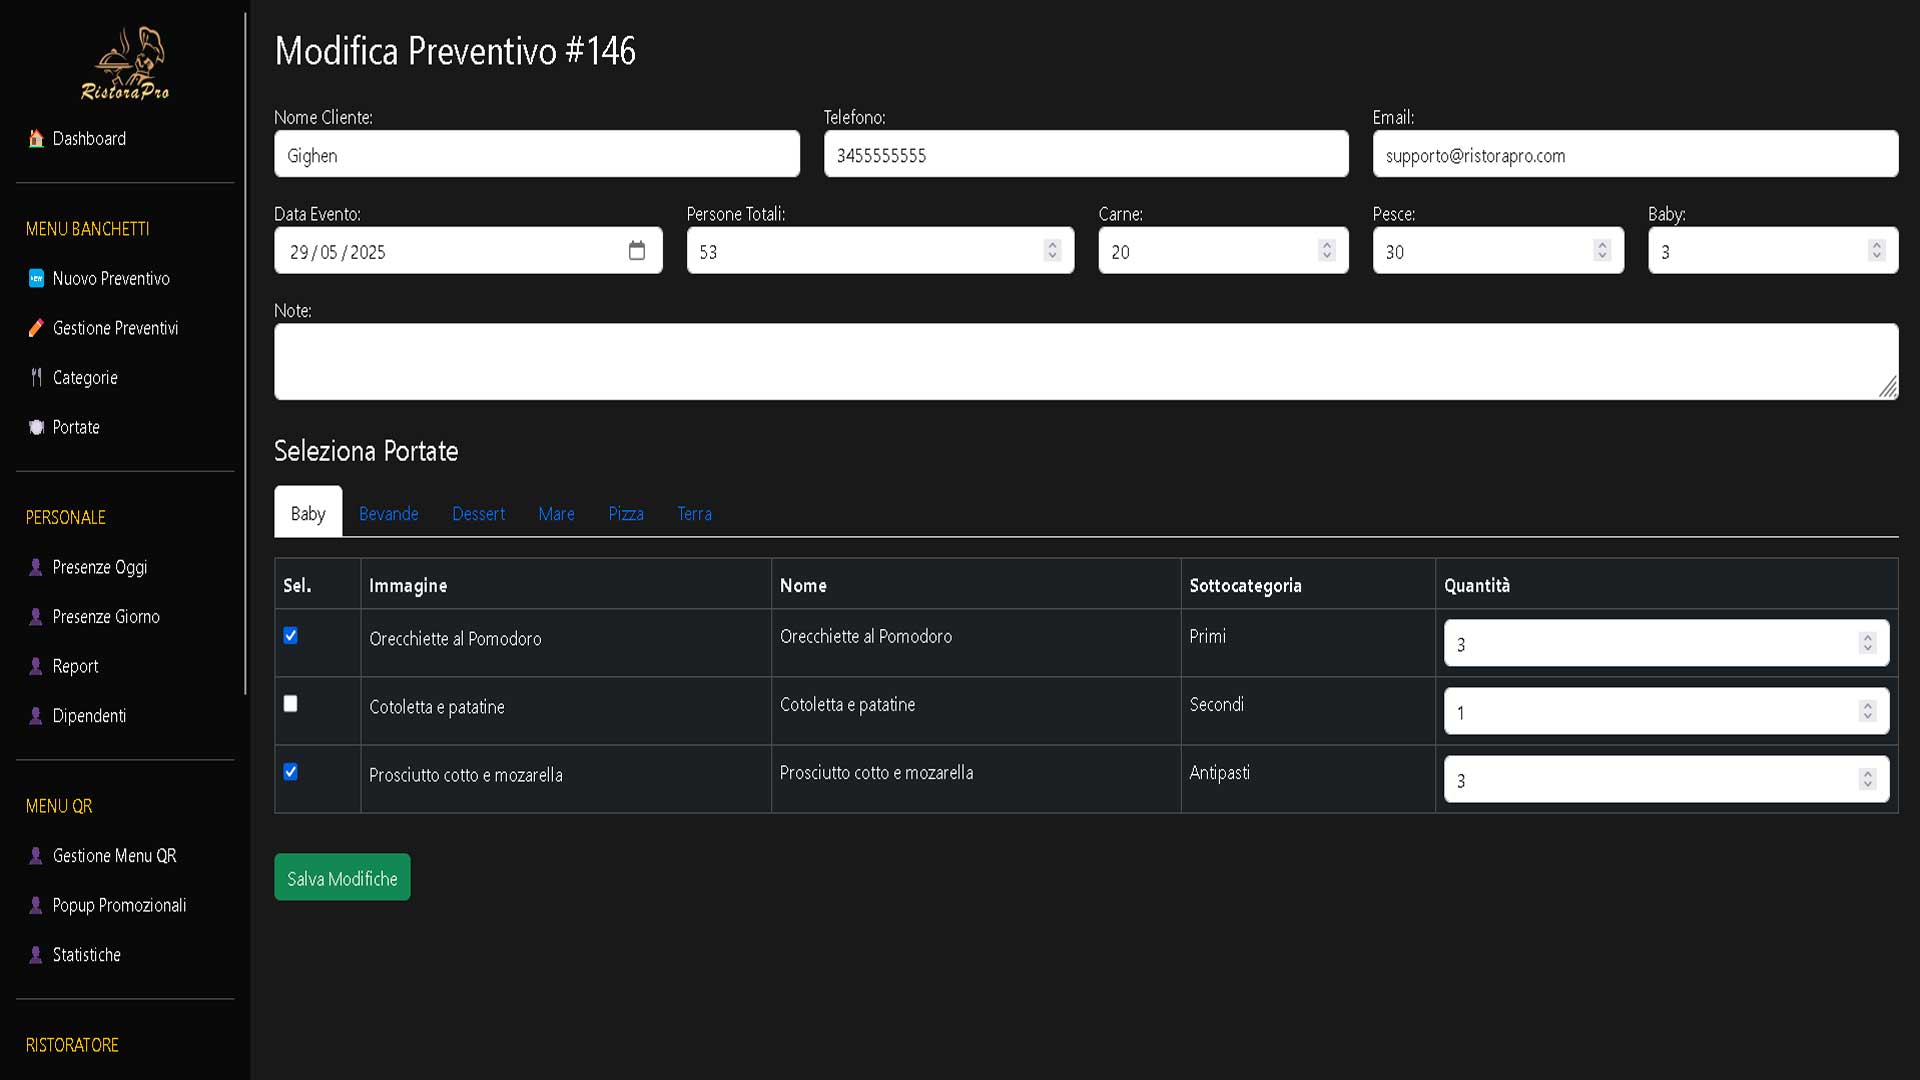Click the Presenze Oggi person icon

pyautogui.click(x=36, y=567)
